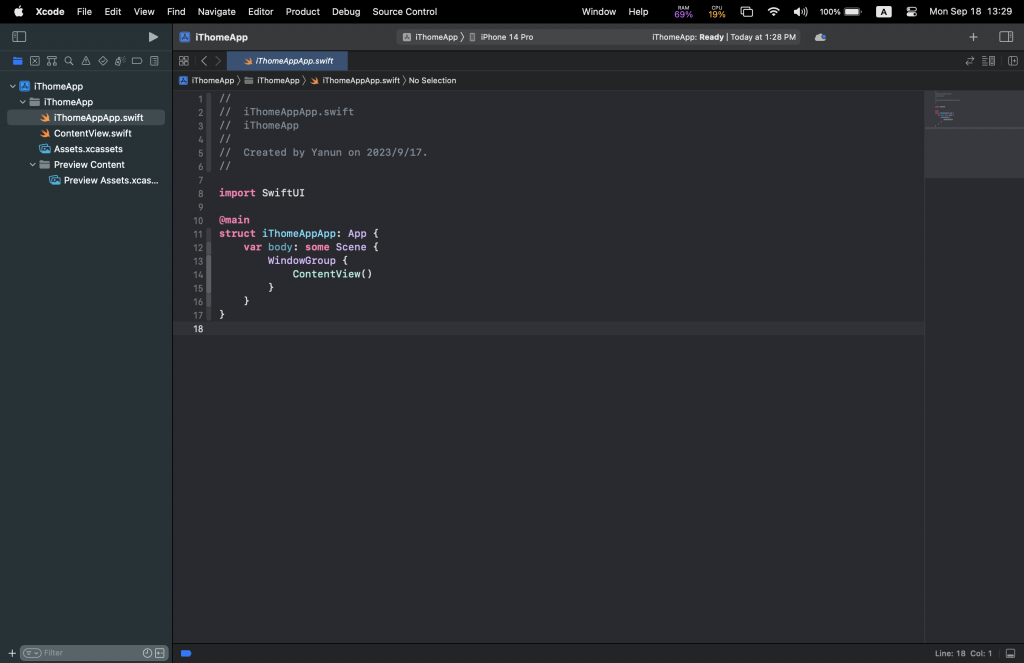Go back with the editor back arrow
This screenshot has height=663, width=1024.
[x=204, y=61]
